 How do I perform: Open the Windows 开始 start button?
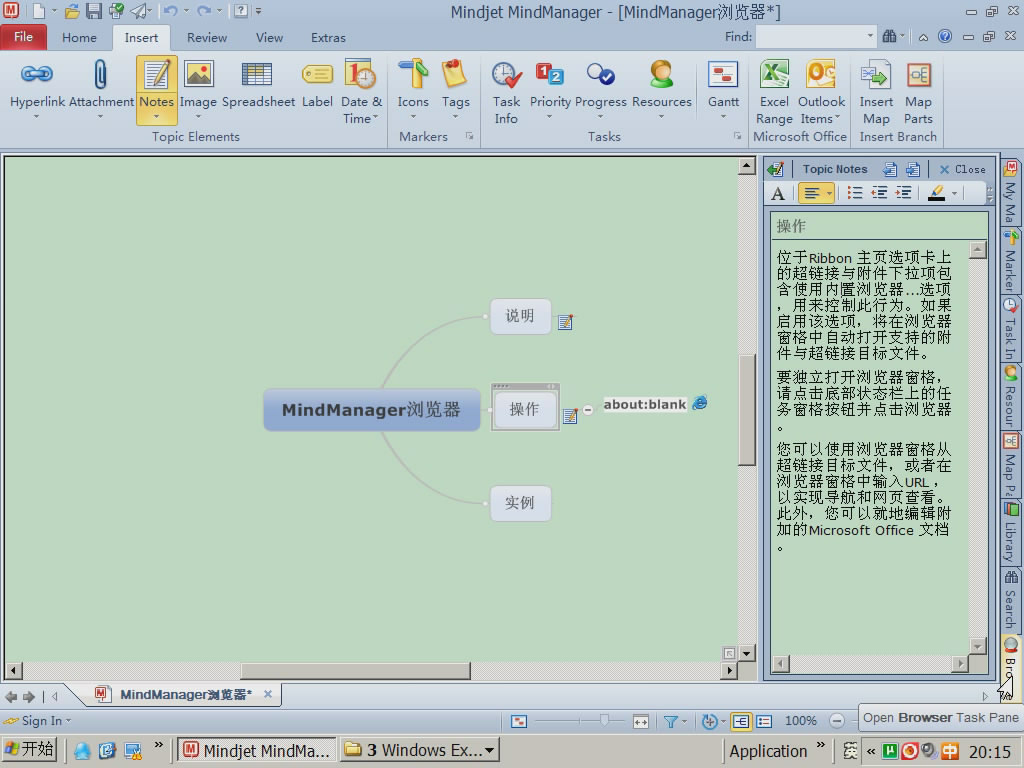tap(30, 748)
